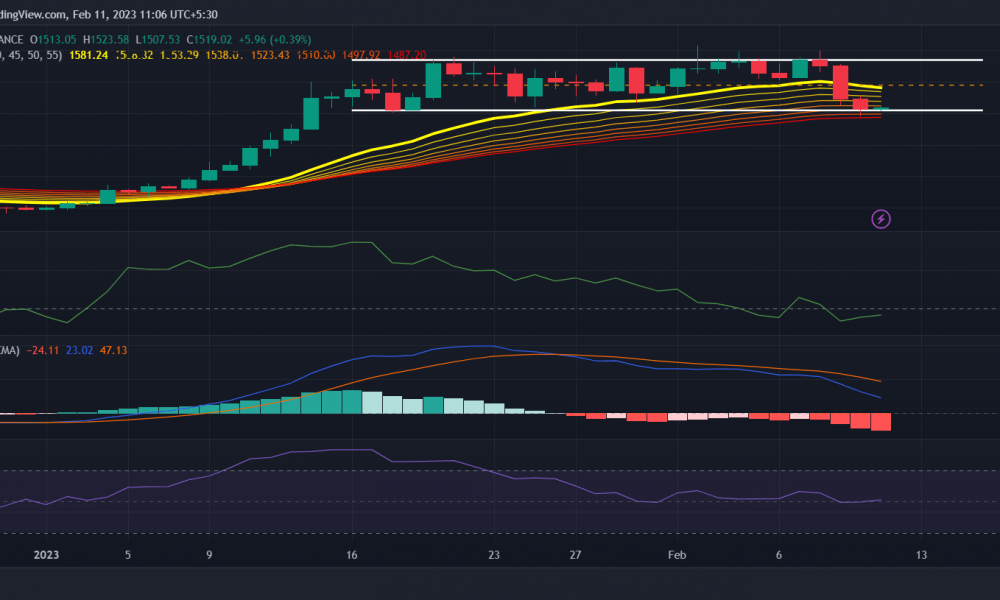1000x600 pixels.
Task: Click the open price value O1513.05
Action: point(53,40)
